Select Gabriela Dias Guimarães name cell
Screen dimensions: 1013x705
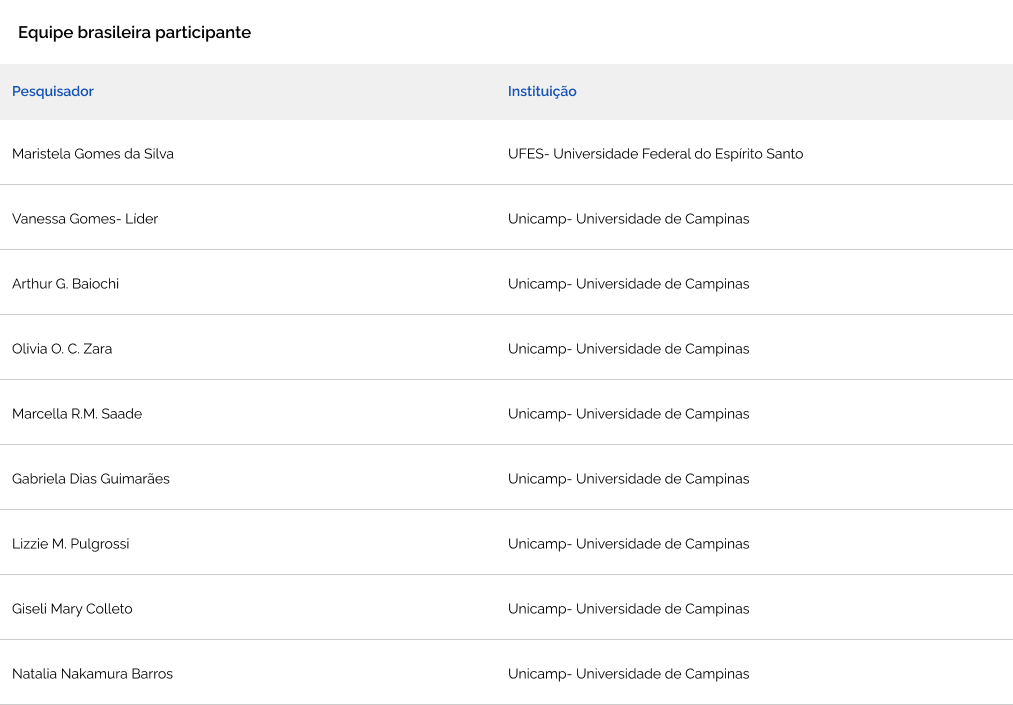91,479
